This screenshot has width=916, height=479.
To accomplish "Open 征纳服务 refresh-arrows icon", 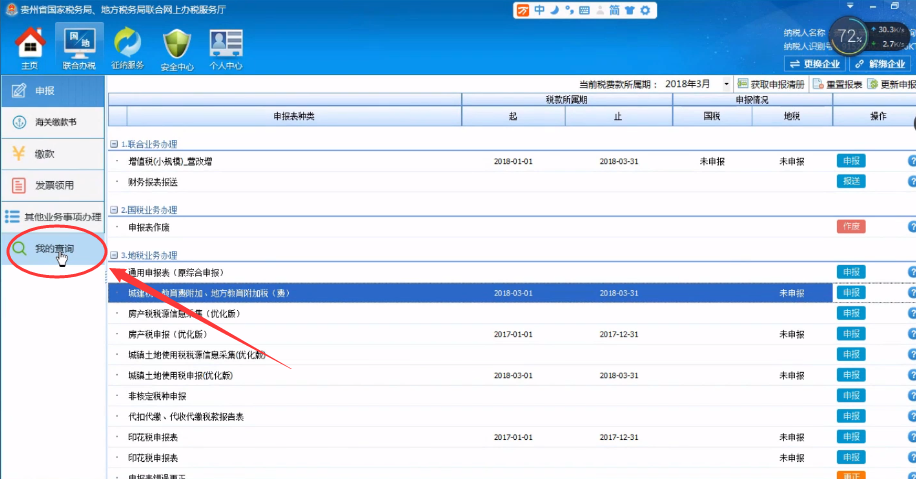I will [x=127, y=47].
